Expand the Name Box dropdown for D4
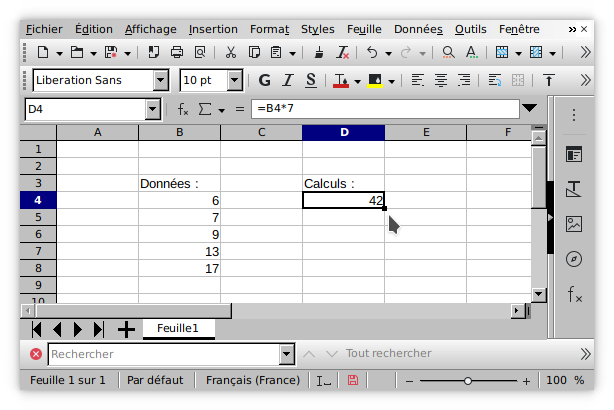This screenshot has height=410, width=614. (153, 109)
